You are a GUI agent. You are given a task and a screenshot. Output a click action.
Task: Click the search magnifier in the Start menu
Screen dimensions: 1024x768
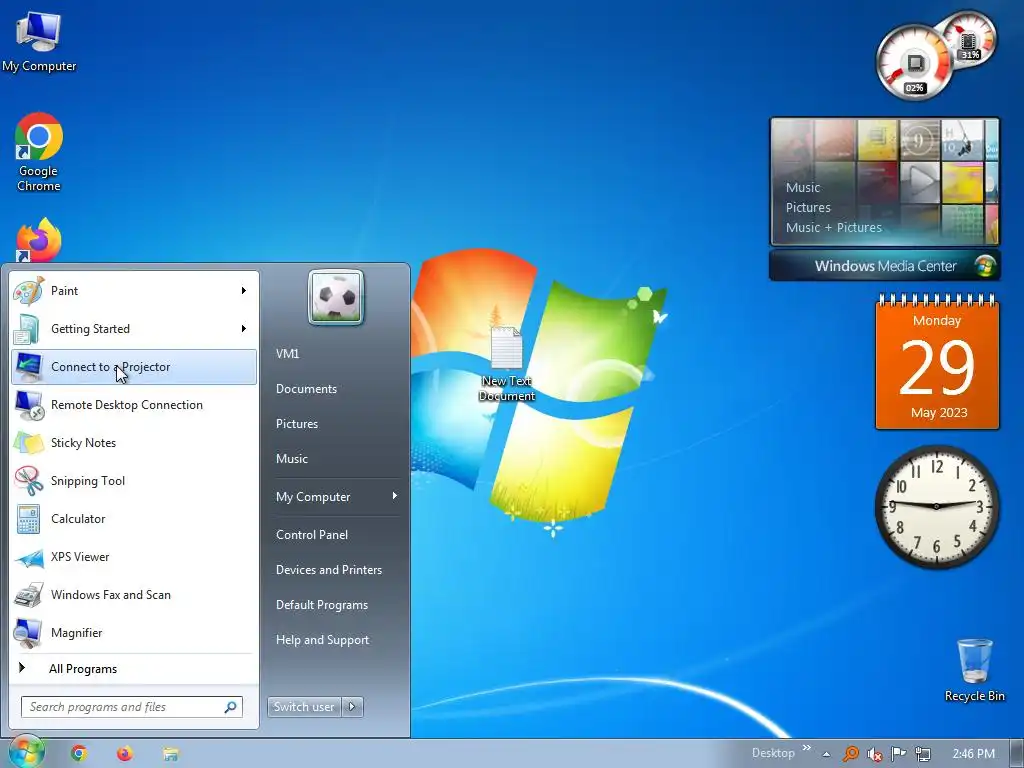coord(231,707)
